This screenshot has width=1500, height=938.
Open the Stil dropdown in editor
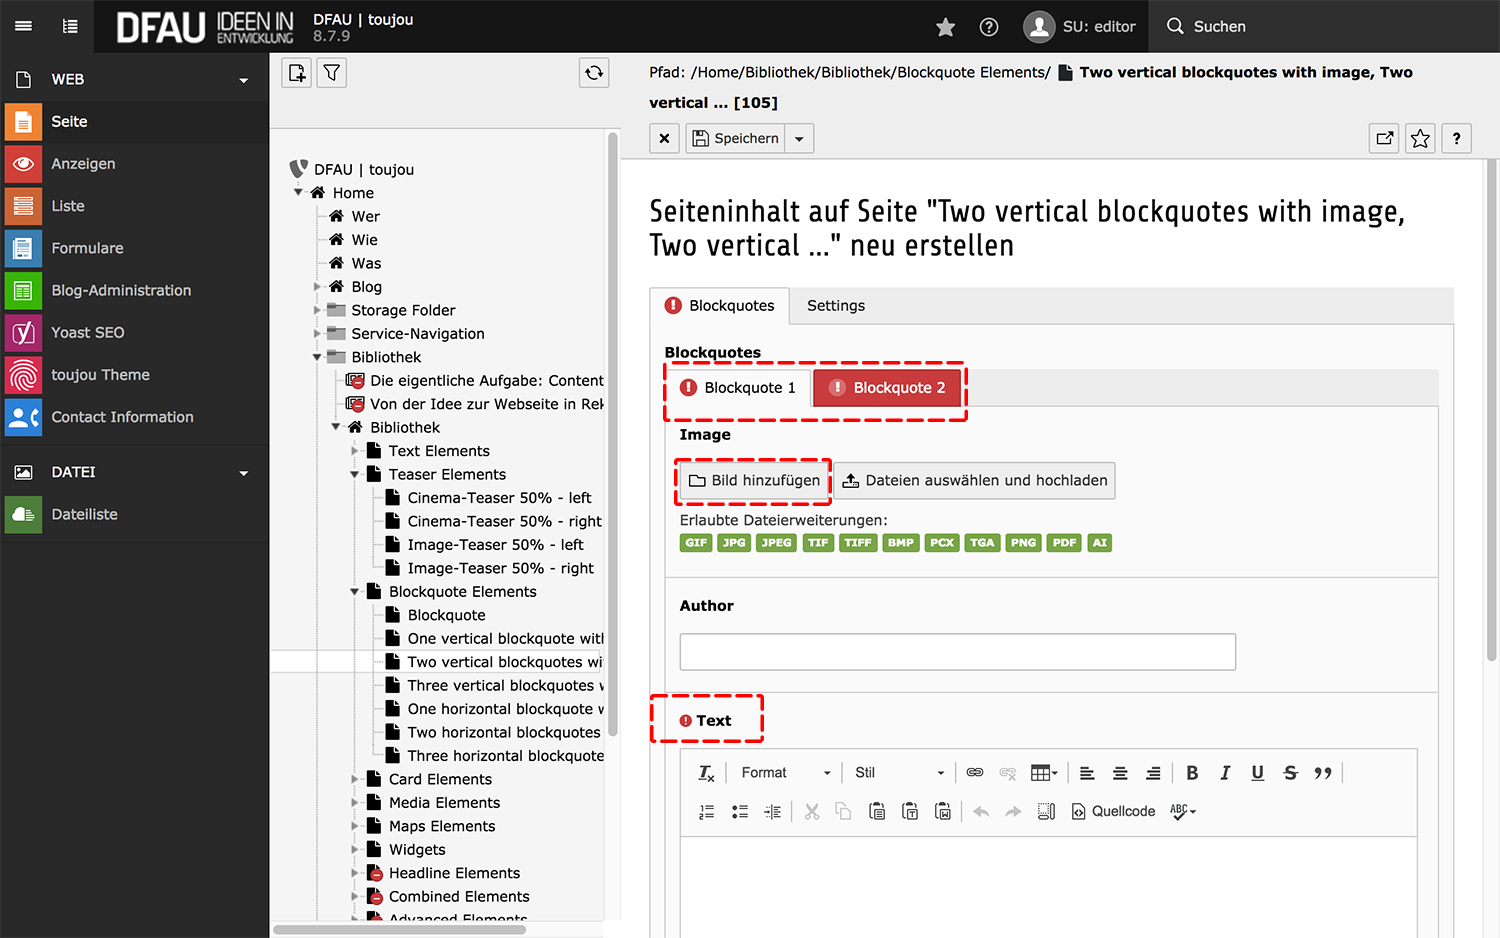(898, 773)
